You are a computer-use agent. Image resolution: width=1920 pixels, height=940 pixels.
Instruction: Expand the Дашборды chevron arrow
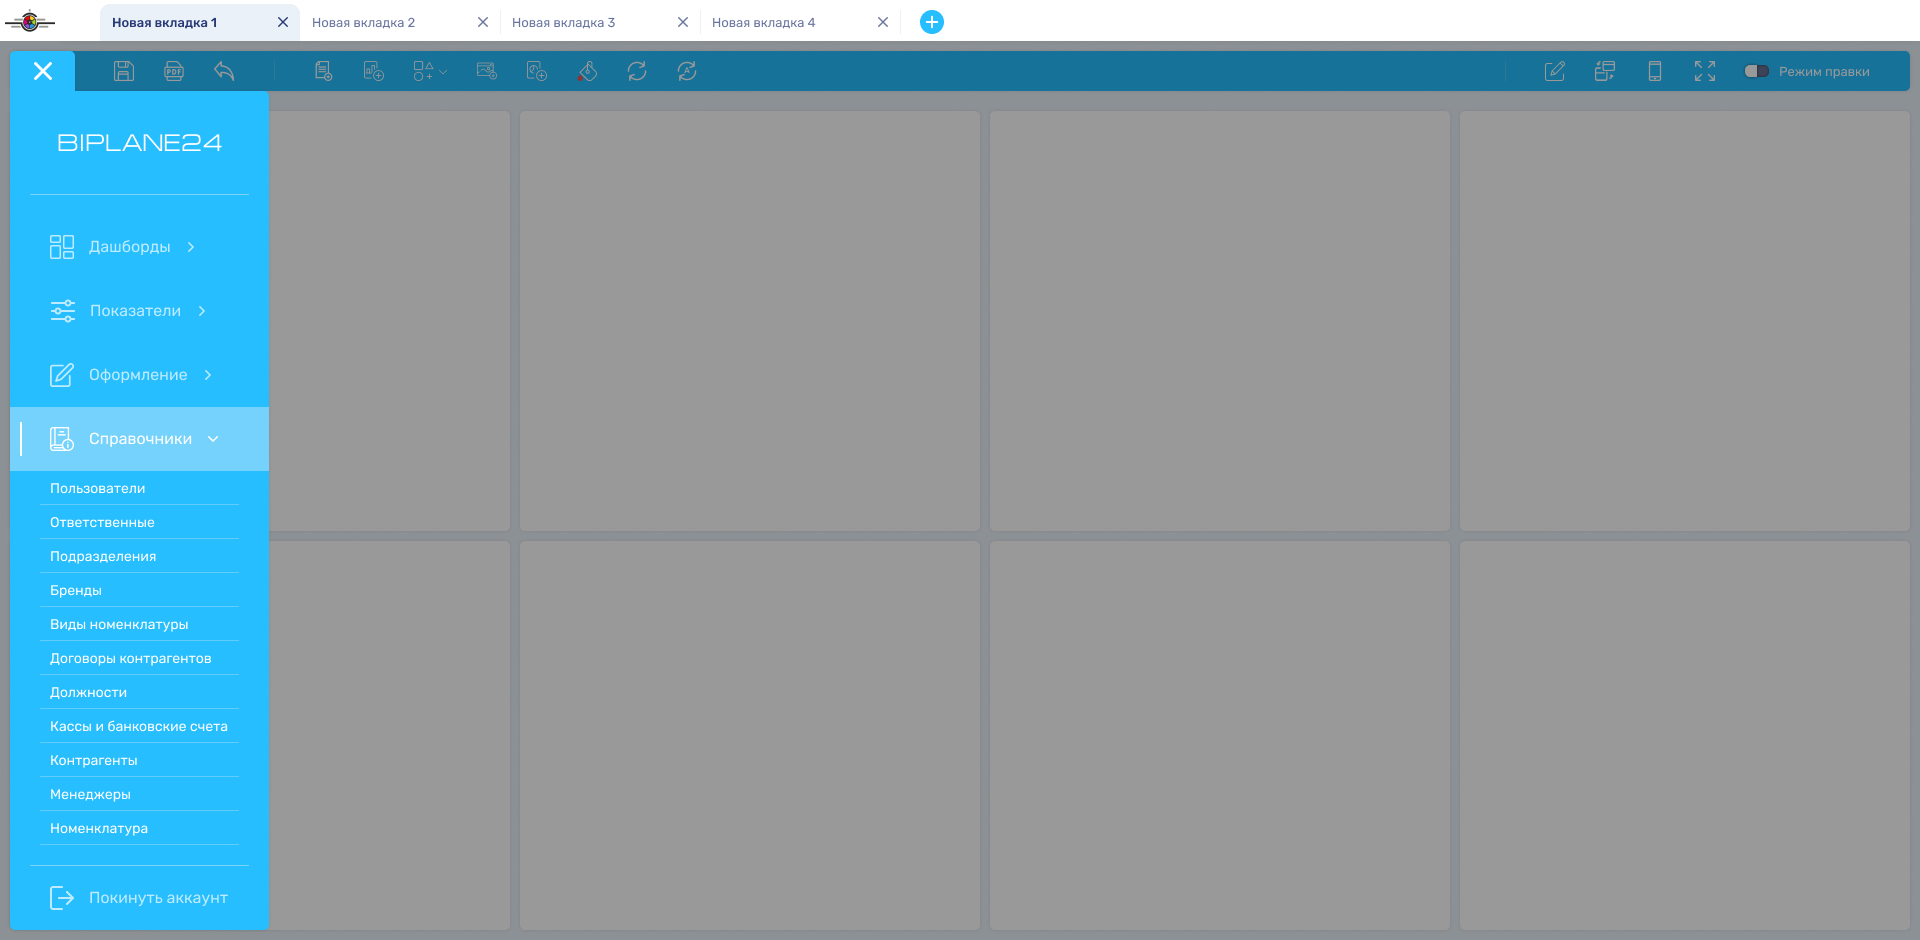click(191, 247)
